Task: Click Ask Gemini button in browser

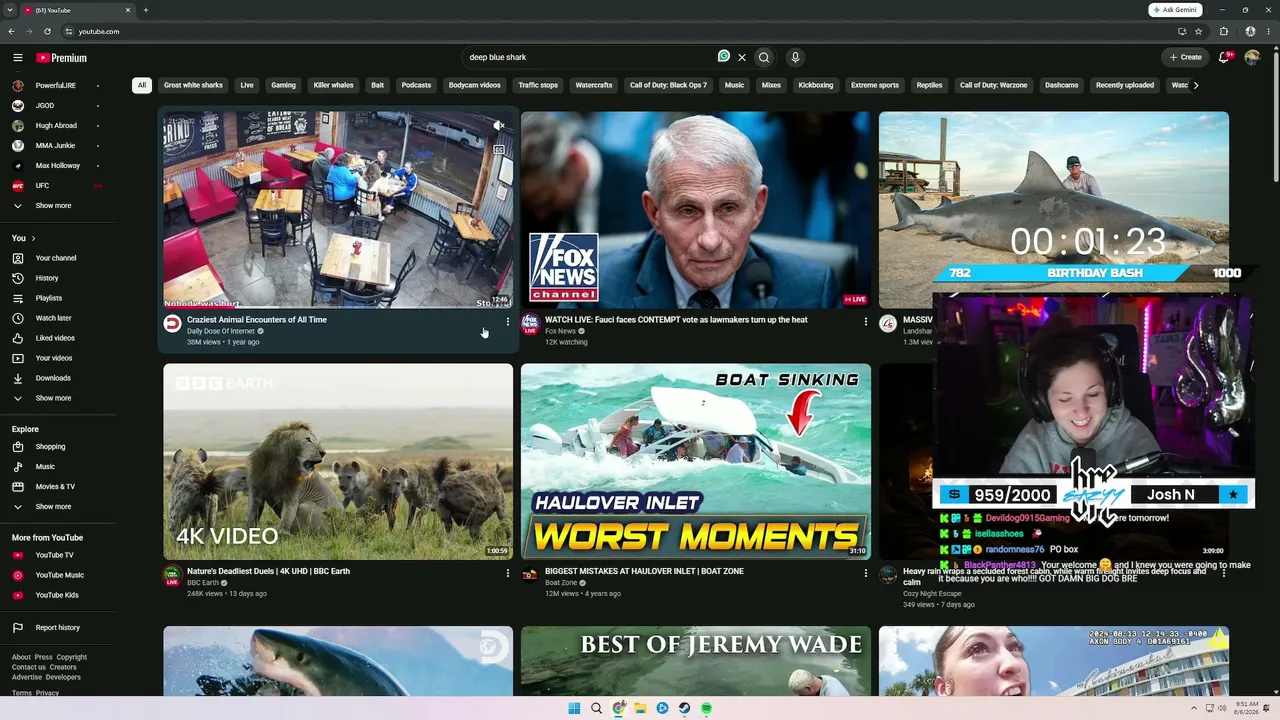Action: click(x=1175, y=10)
